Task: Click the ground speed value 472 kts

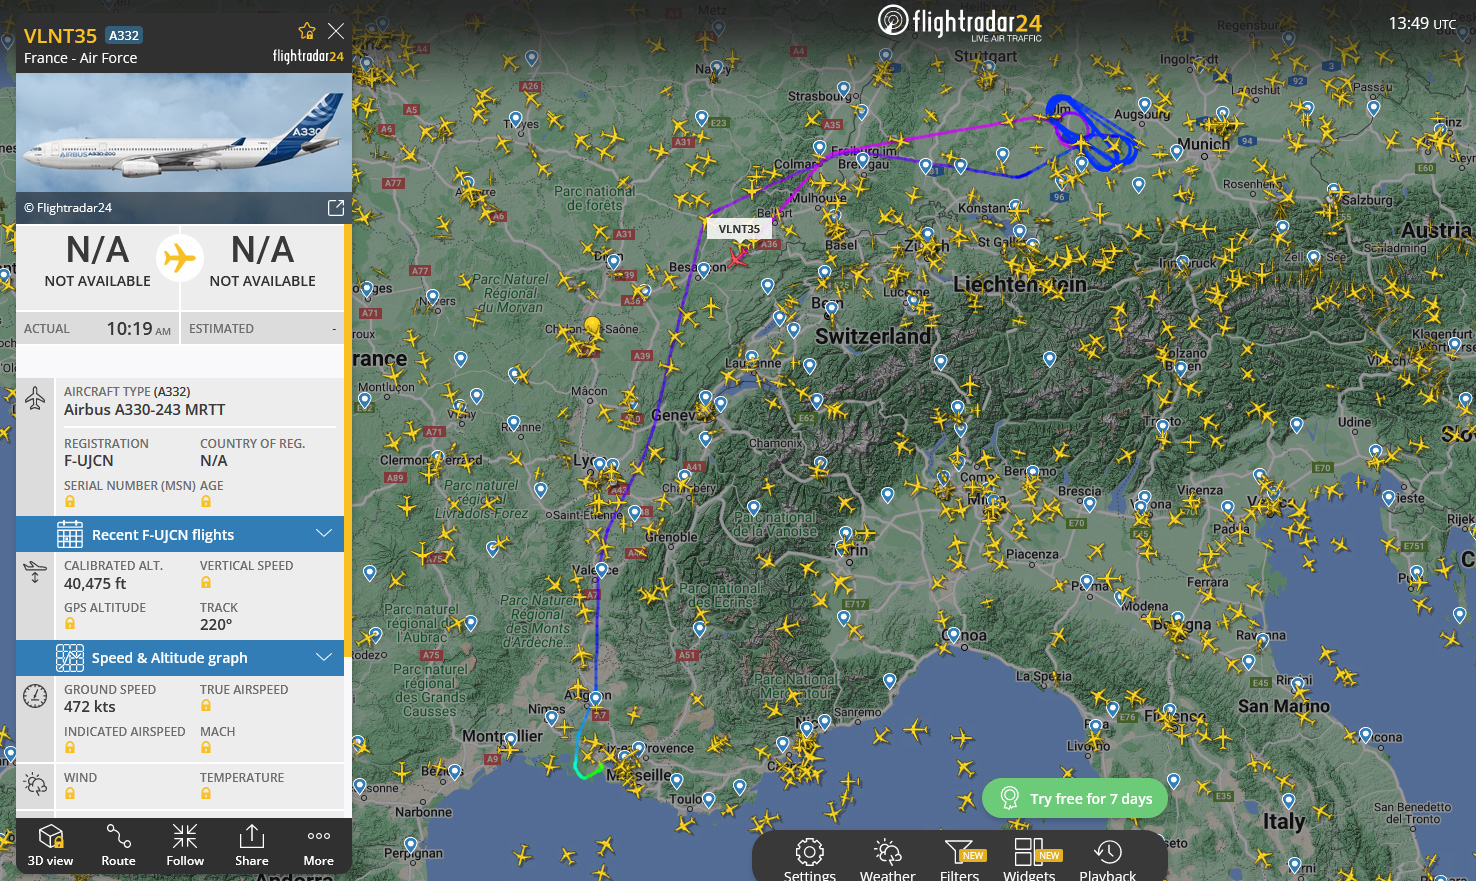Action: (90, 707)
